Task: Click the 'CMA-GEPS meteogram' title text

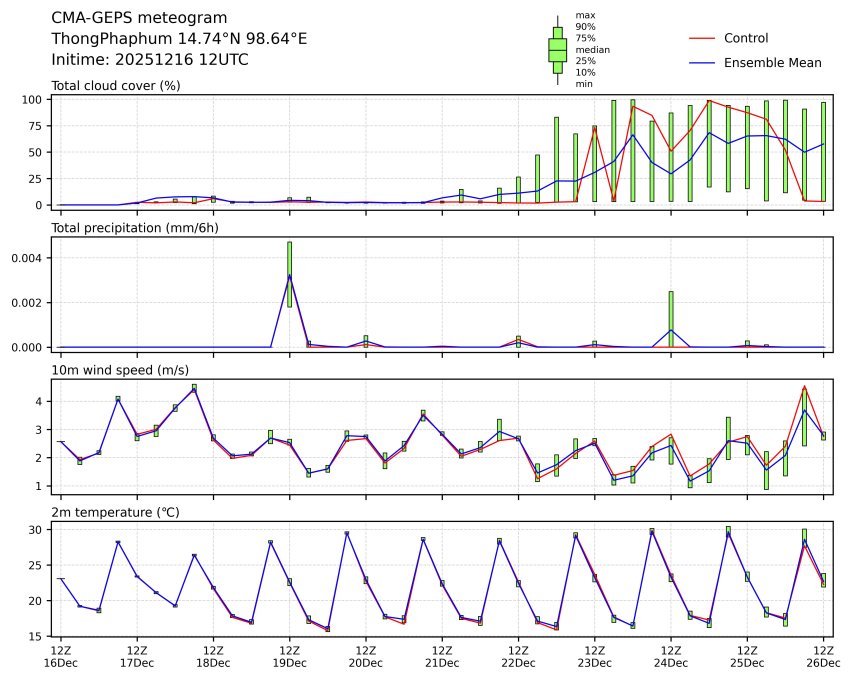Action: [x=139, y=18]
